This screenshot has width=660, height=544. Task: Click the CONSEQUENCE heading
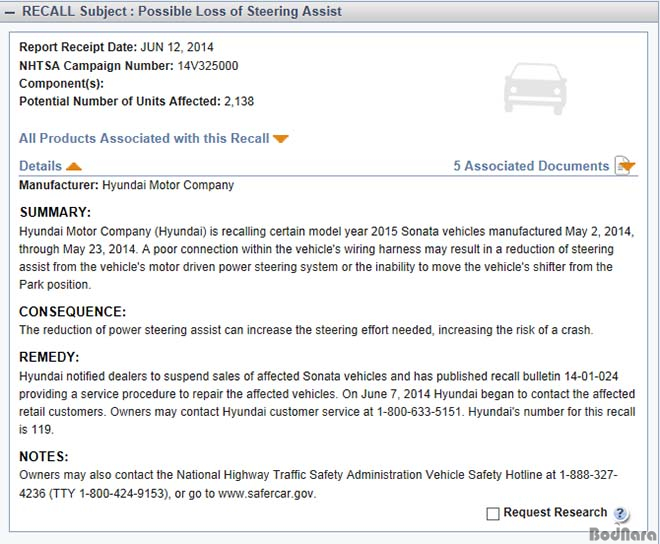tap(72, 312)
